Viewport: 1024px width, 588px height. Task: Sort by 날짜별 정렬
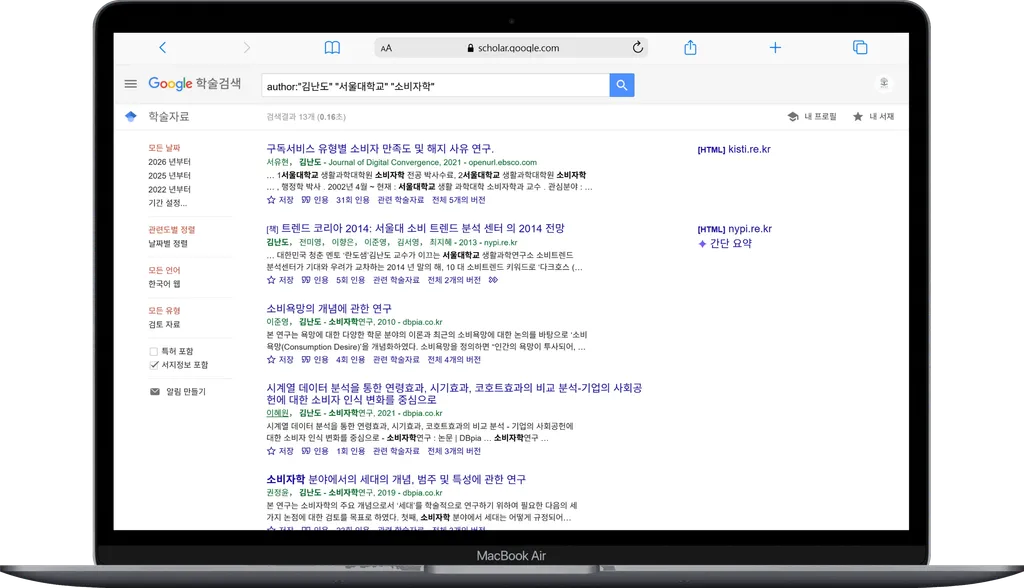tap(168, 244)
